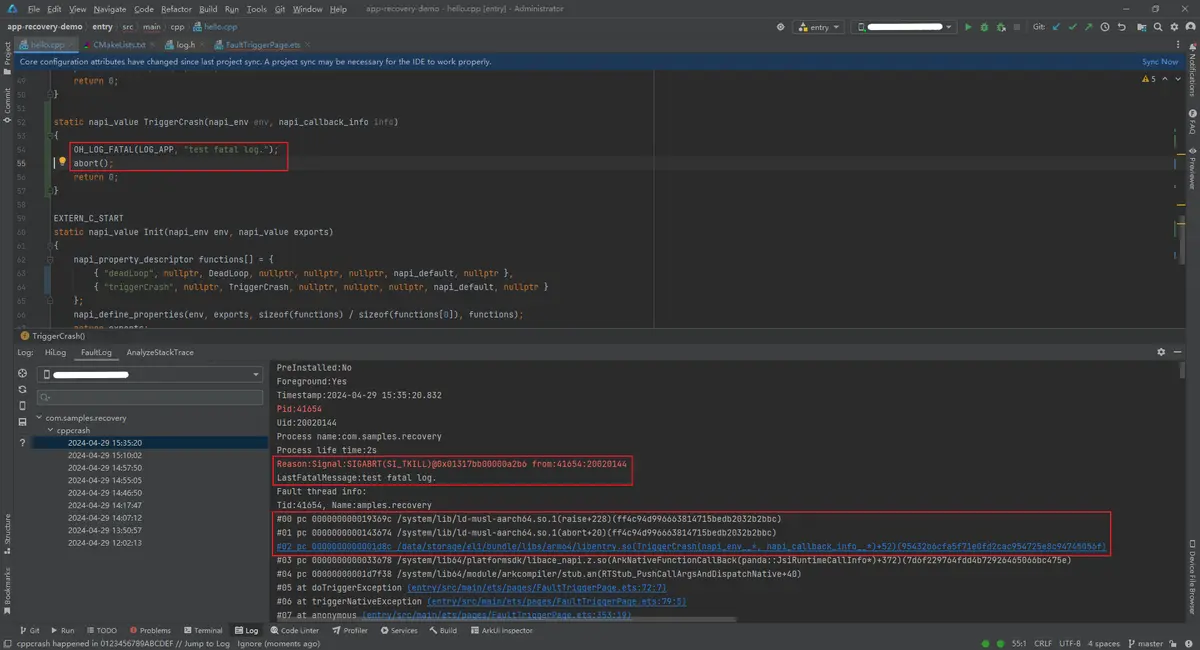The width and height of the screenshot is (1200, 650).
Task: Open the File menu
Action: click(33, 9)
